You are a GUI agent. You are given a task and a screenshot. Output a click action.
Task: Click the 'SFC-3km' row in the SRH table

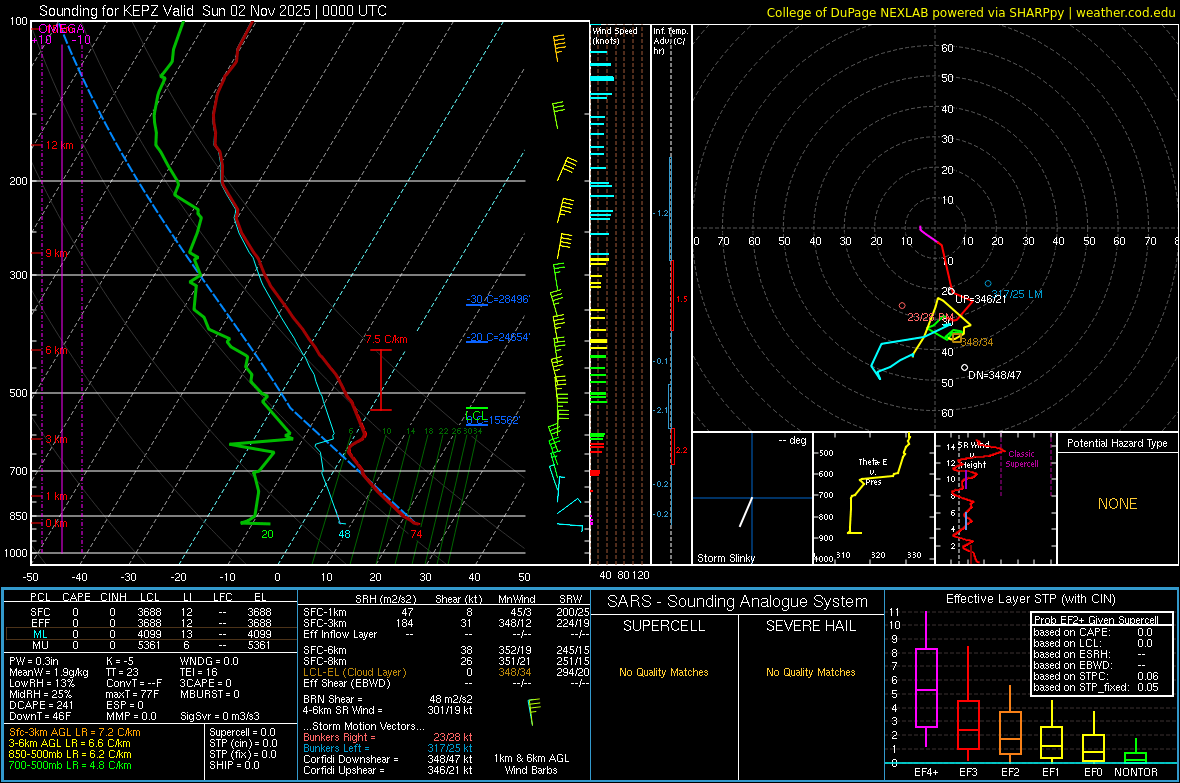446,623
